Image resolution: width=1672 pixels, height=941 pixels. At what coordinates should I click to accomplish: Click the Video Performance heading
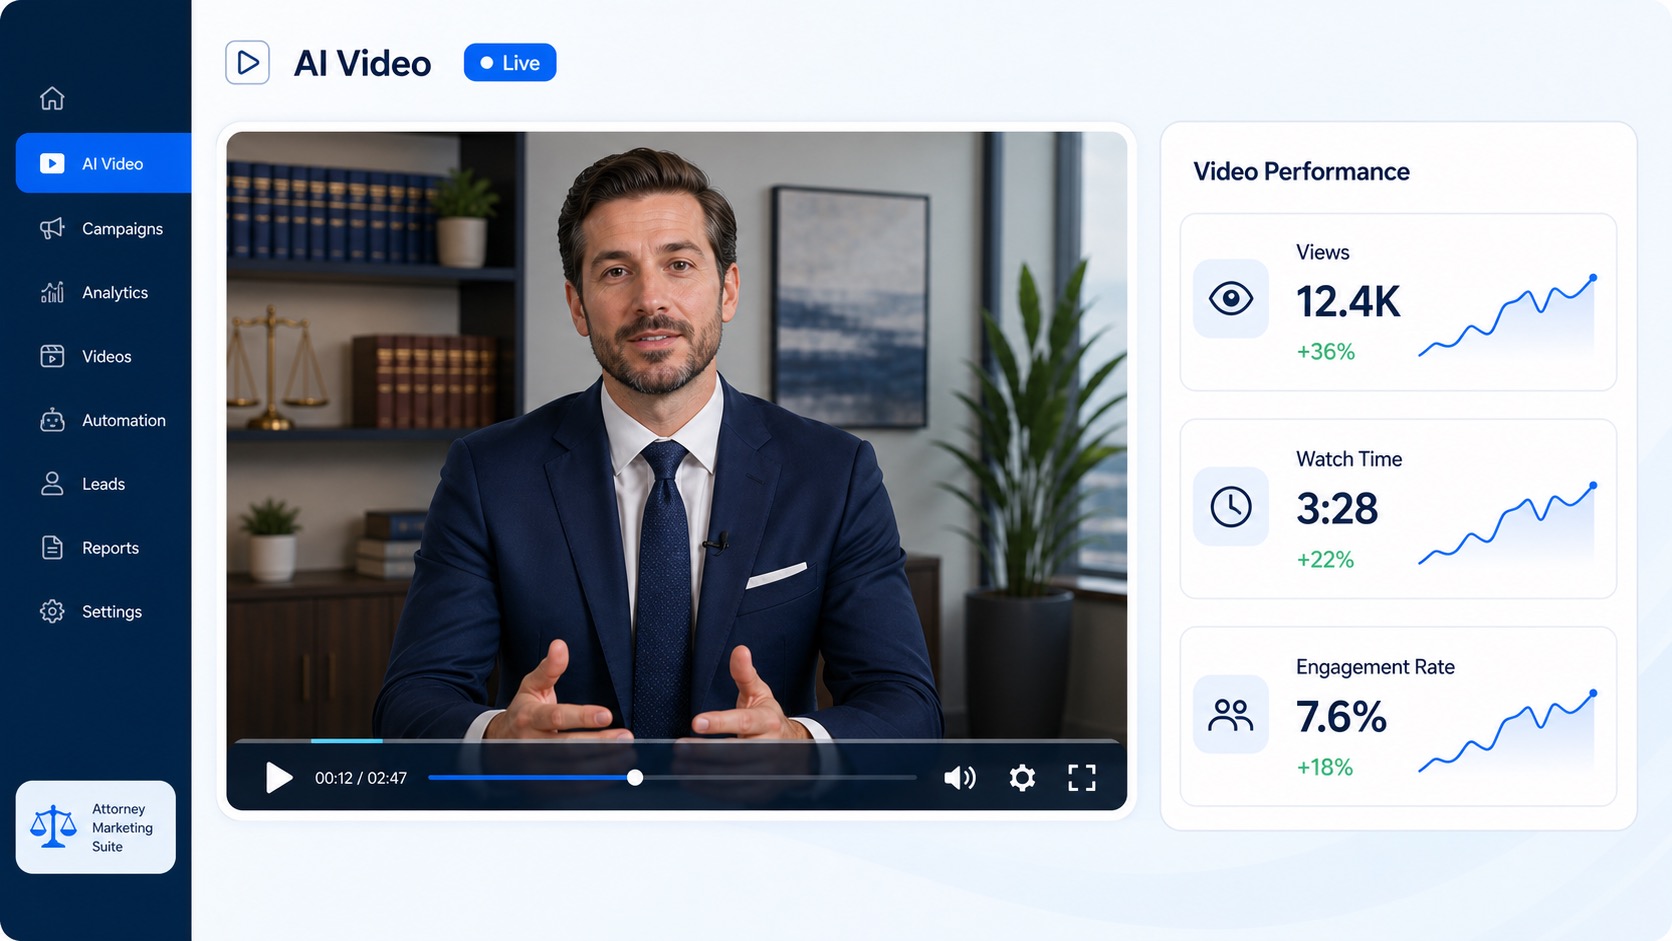tap(1301, 171)
